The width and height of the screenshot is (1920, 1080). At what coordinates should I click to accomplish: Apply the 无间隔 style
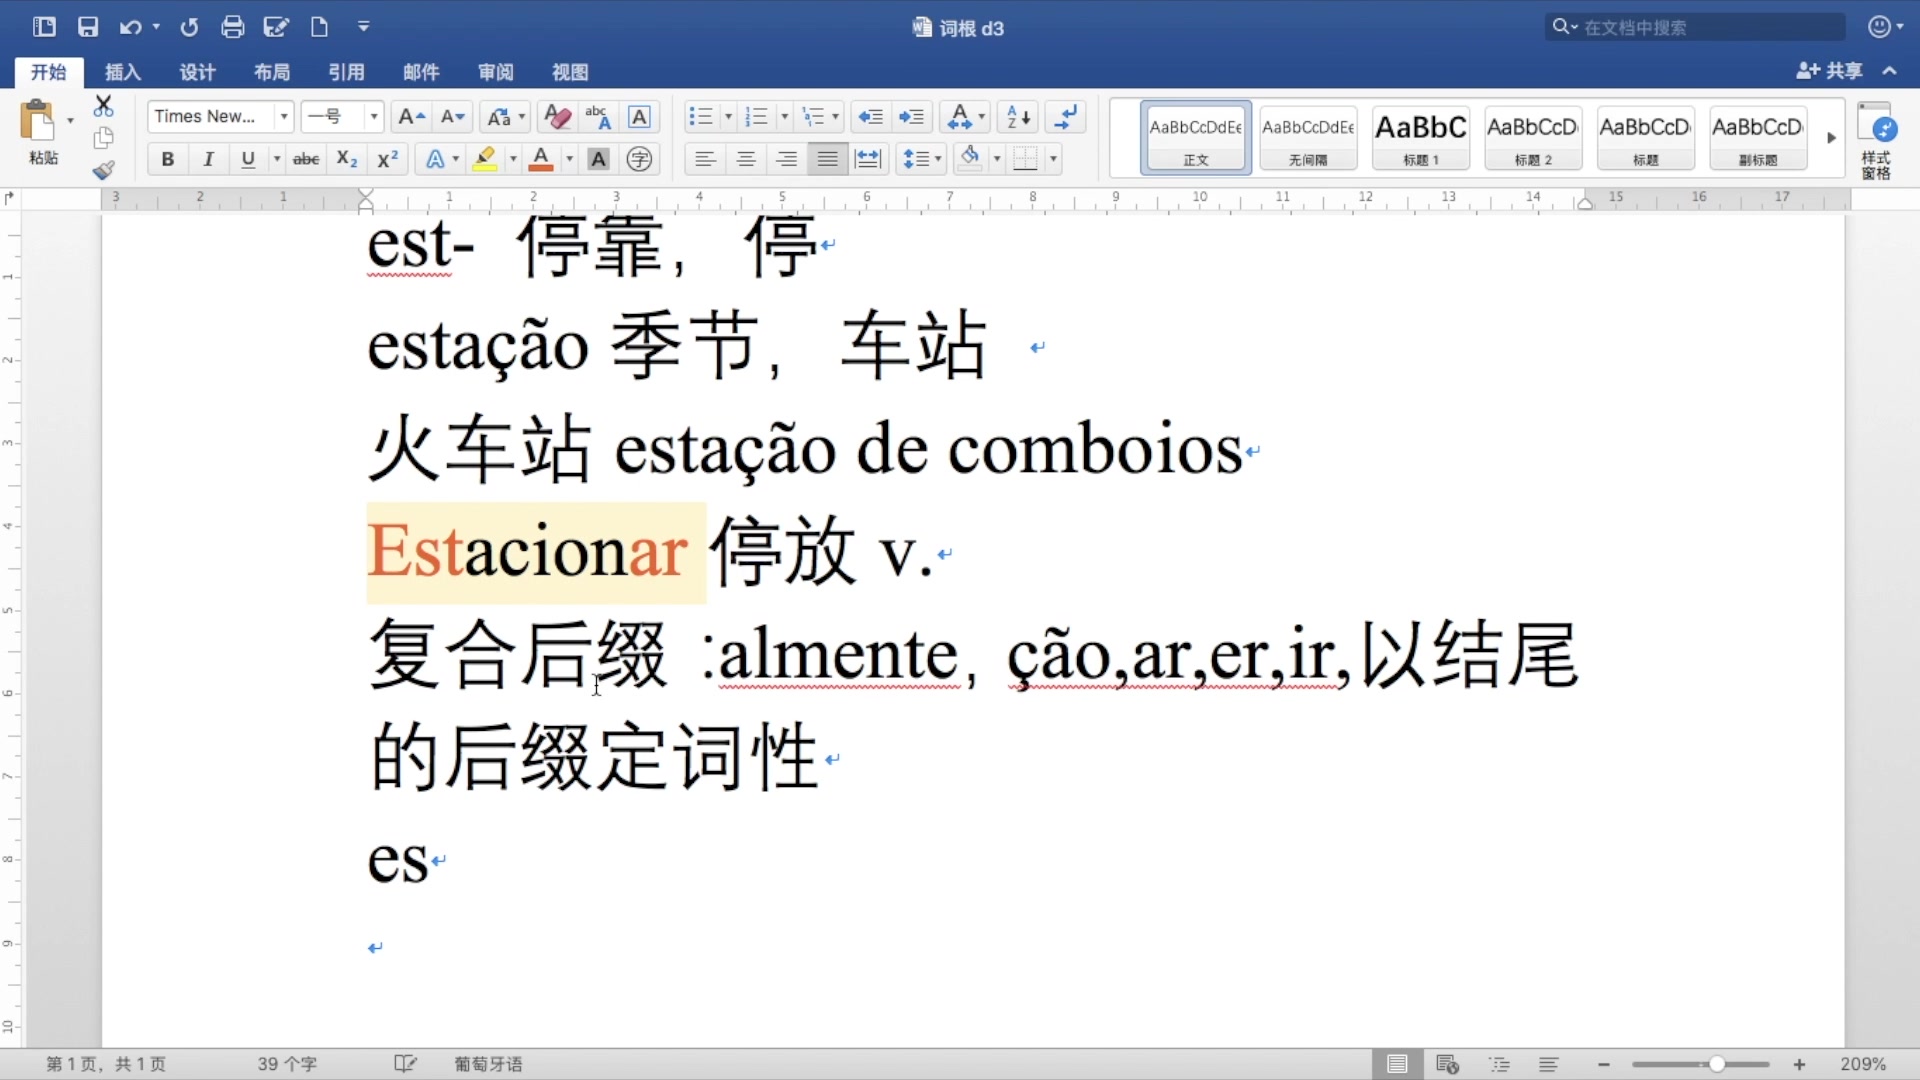pyautogui.click(x=1308, y=138)
